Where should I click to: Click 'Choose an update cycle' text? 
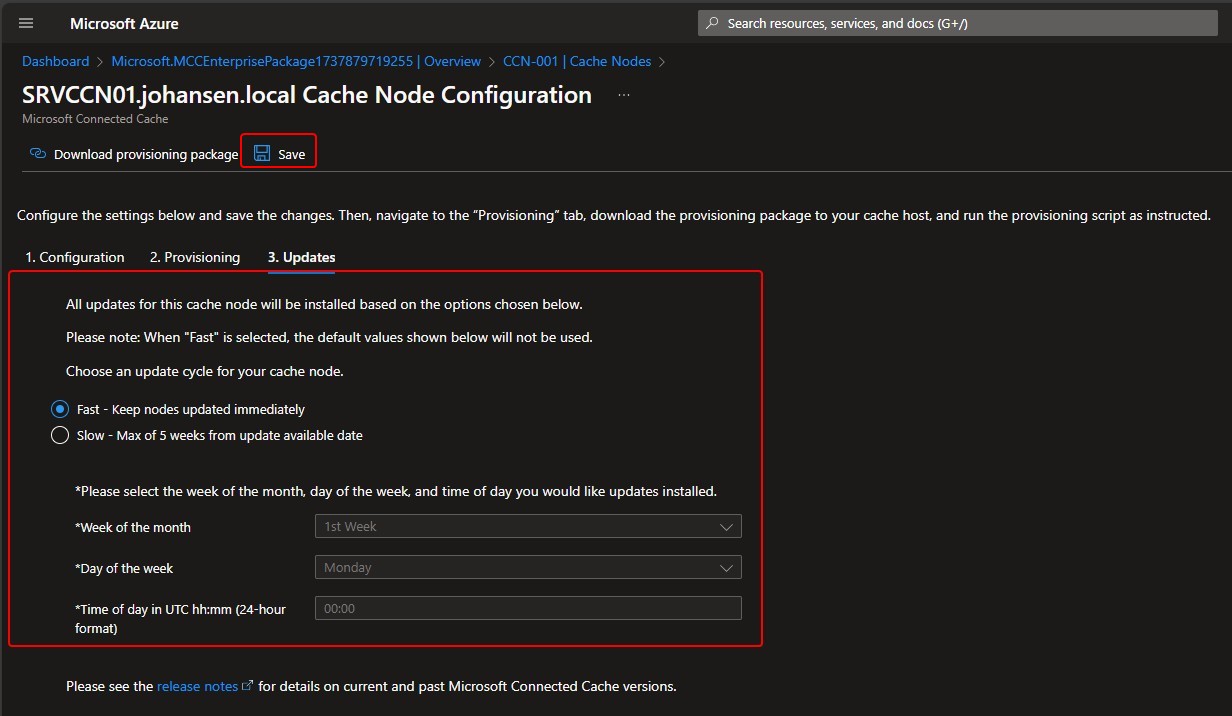(x=205, y=371)
